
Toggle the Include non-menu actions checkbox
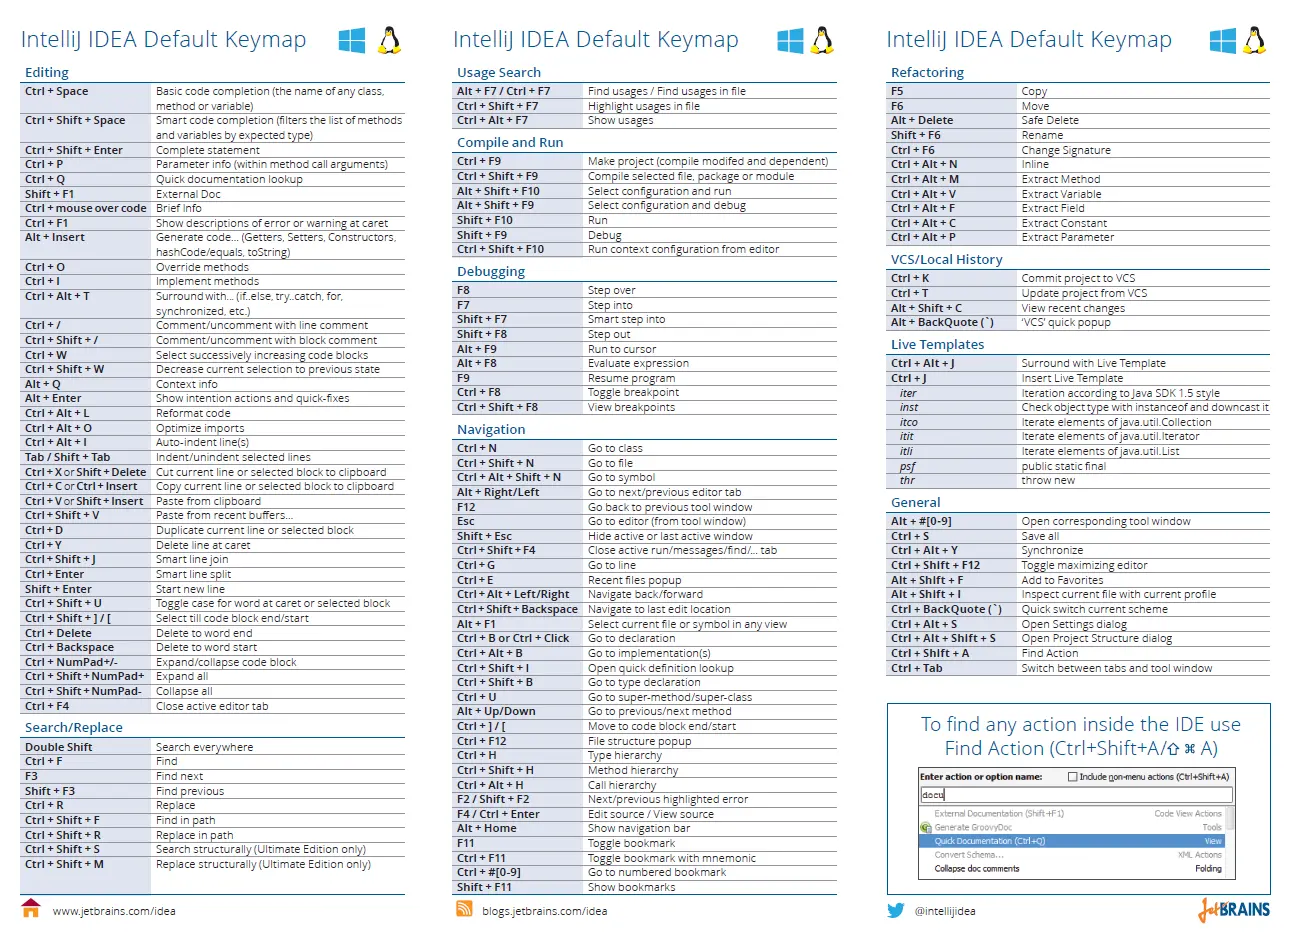click(1073, 777)
